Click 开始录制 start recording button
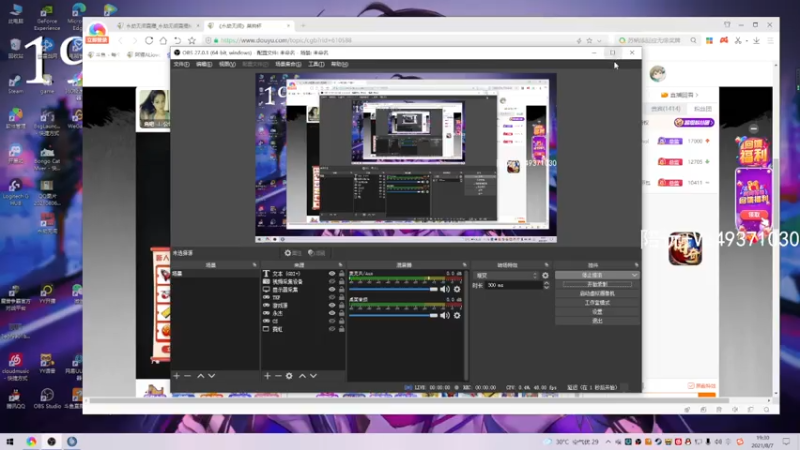800x450 pixels. click(597, 284)
